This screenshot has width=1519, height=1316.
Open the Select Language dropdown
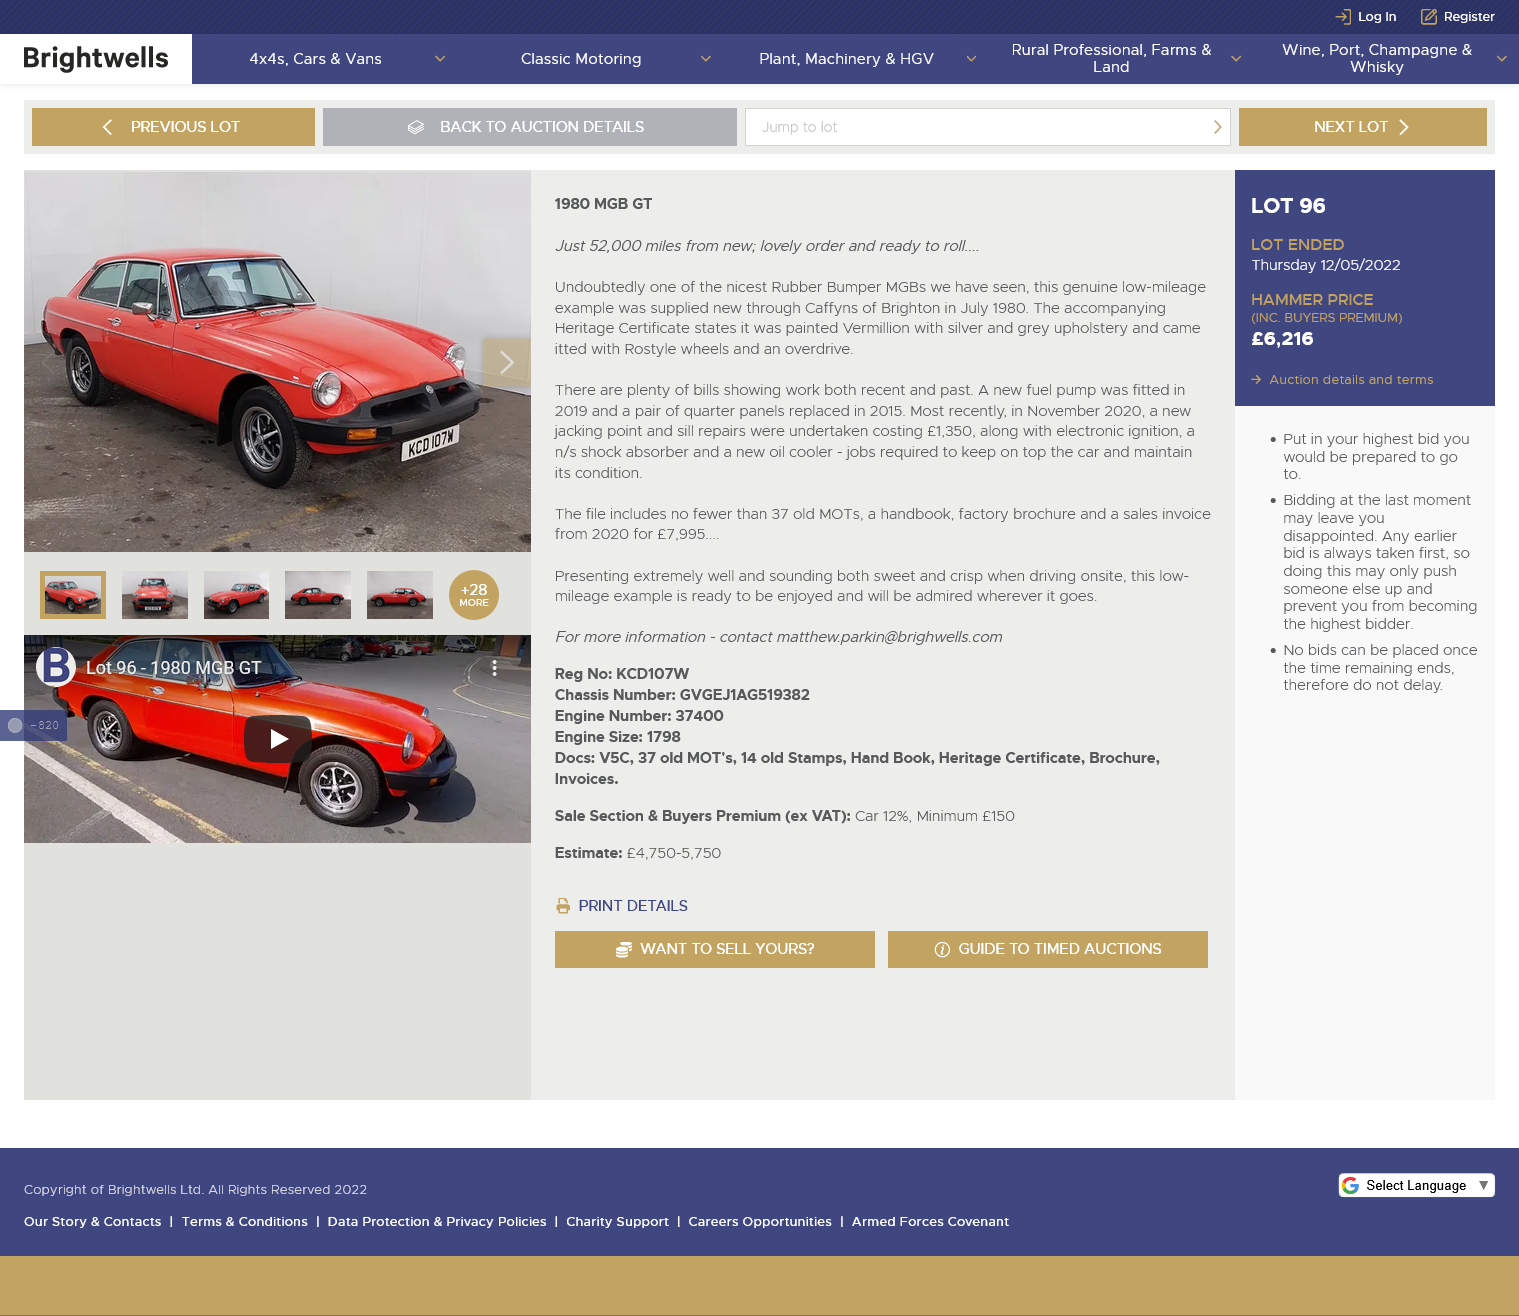click(x=1417, y=1185)
